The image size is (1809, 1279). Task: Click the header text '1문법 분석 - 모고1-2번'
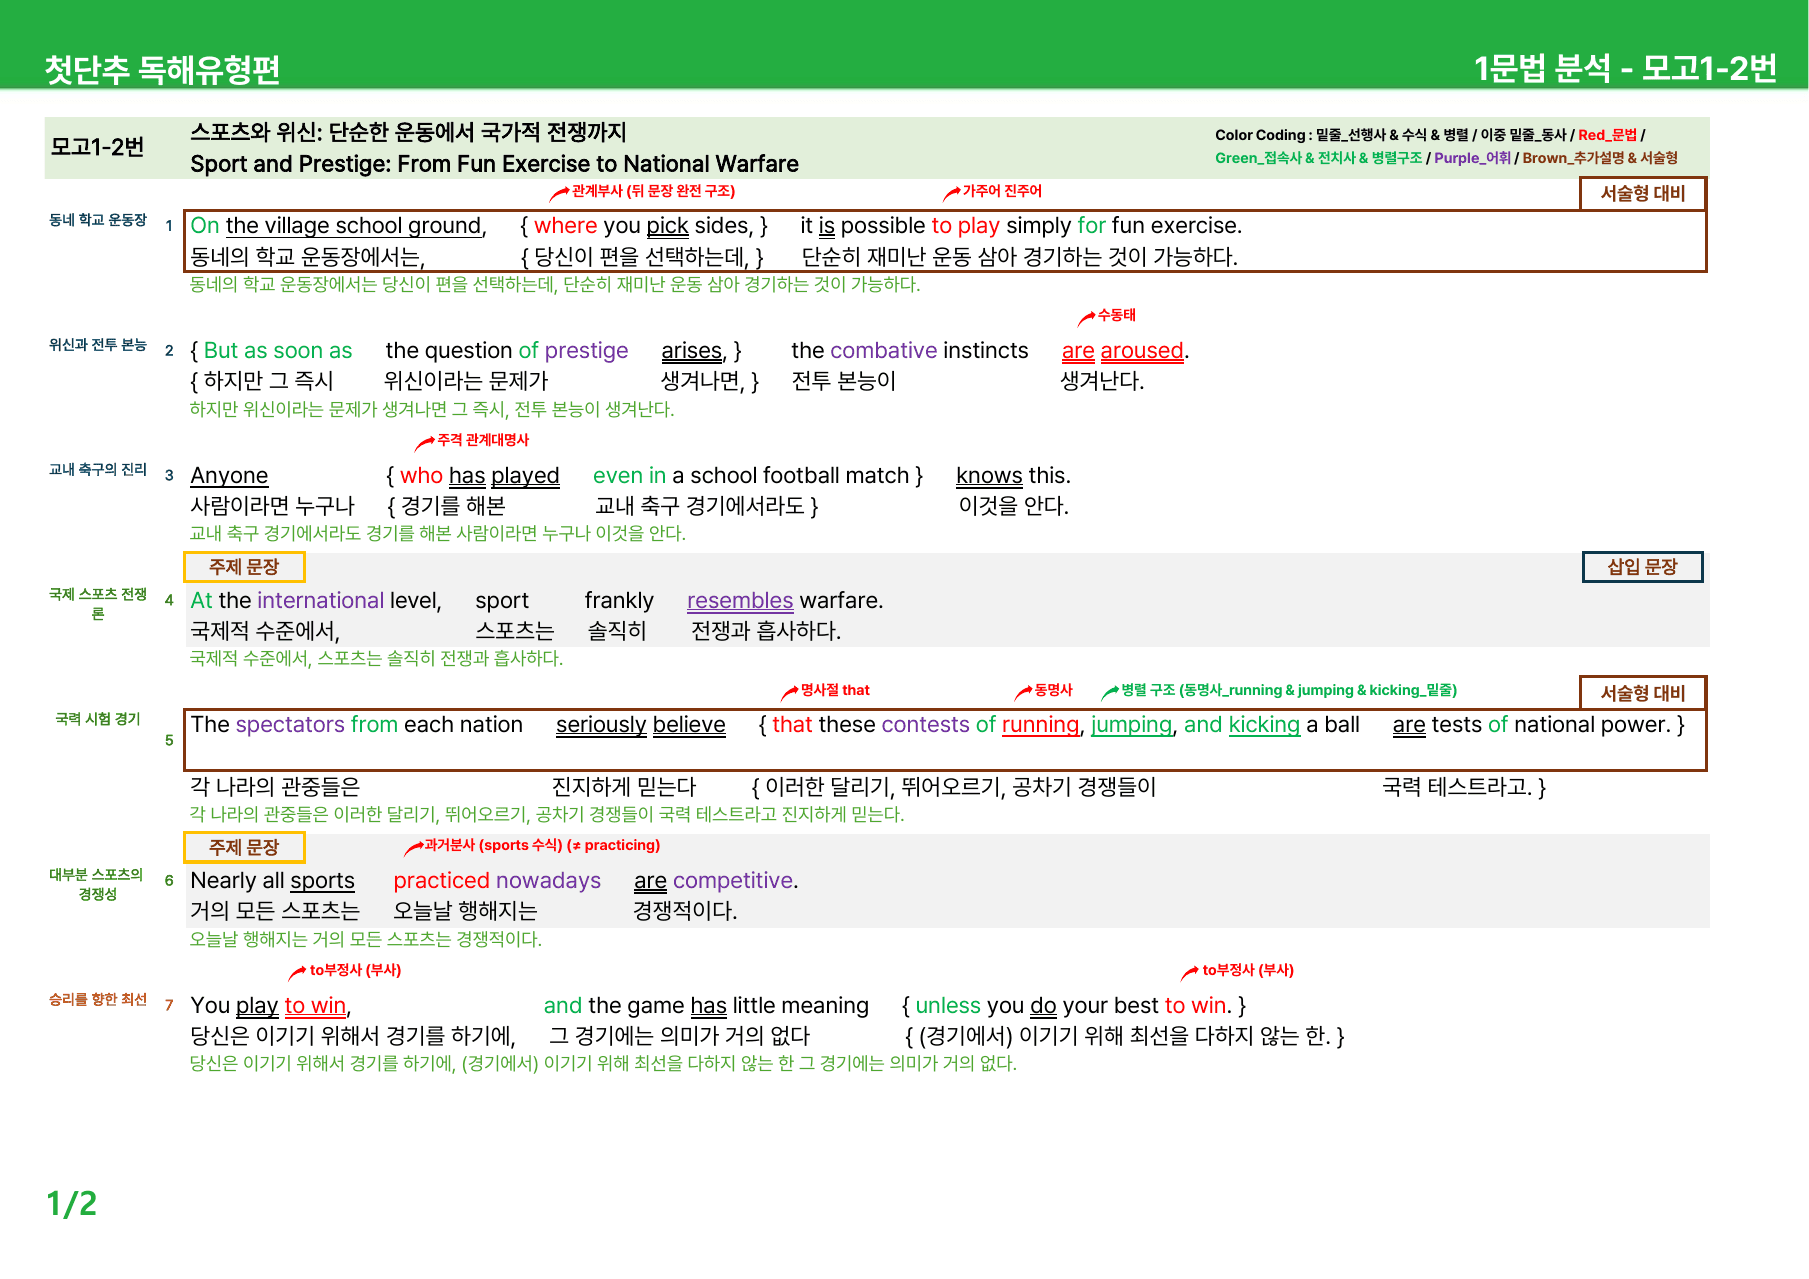[1625, 68]
